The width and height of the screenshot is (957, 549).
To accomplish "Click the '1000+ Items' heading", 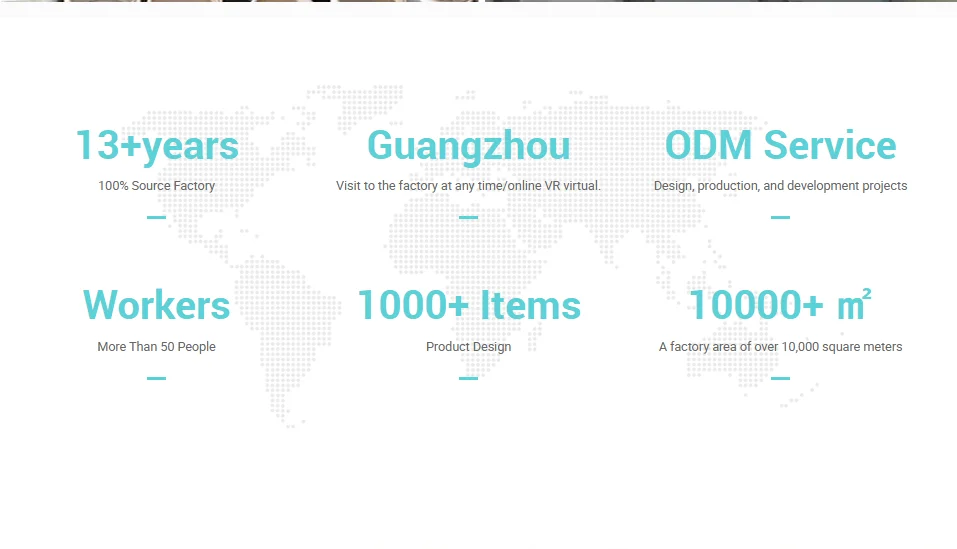I will (x=469, y=305).
